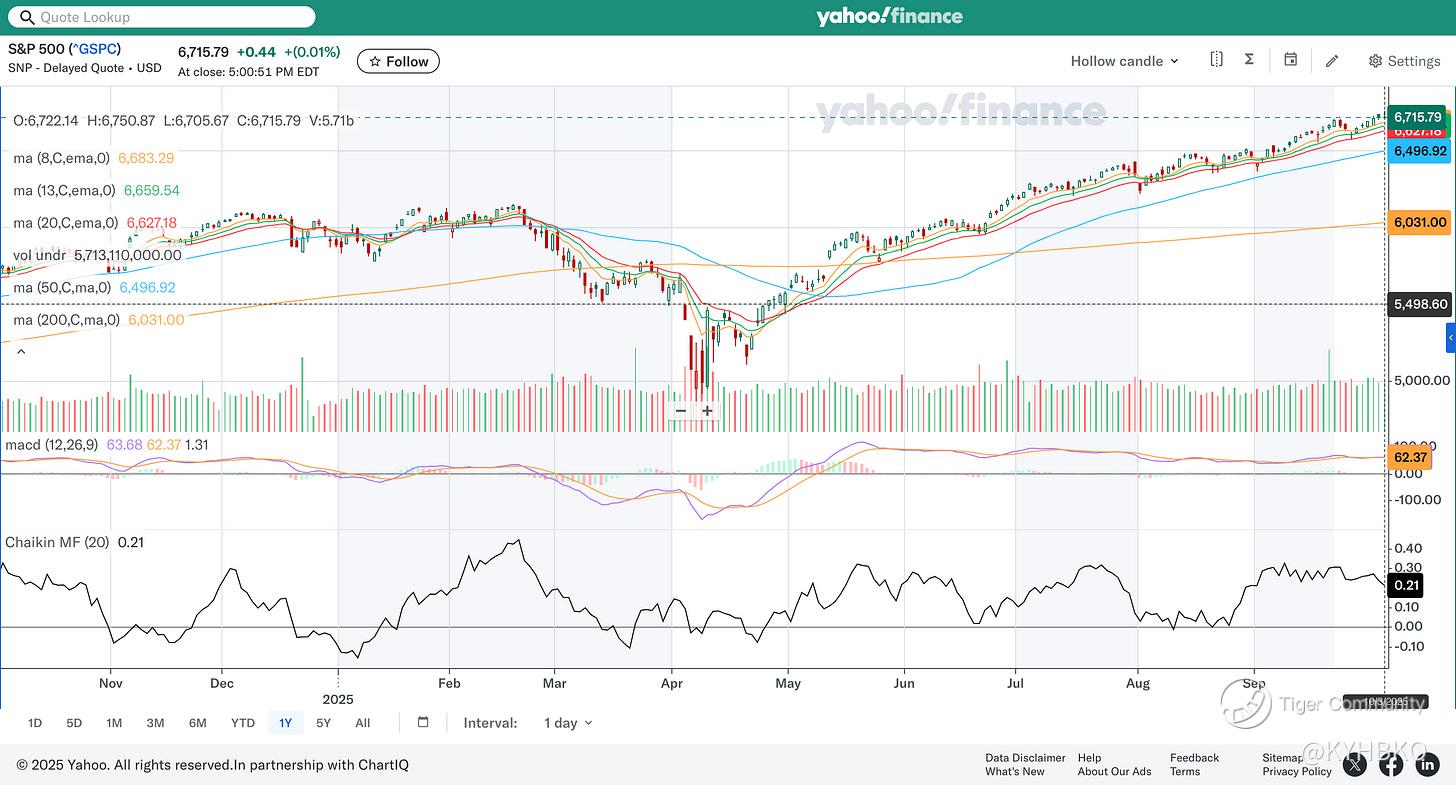This screenshot has height=785, width=1456.
Task: Click the Quote Lookup magnifier icon
Action: tap(26, 17)
